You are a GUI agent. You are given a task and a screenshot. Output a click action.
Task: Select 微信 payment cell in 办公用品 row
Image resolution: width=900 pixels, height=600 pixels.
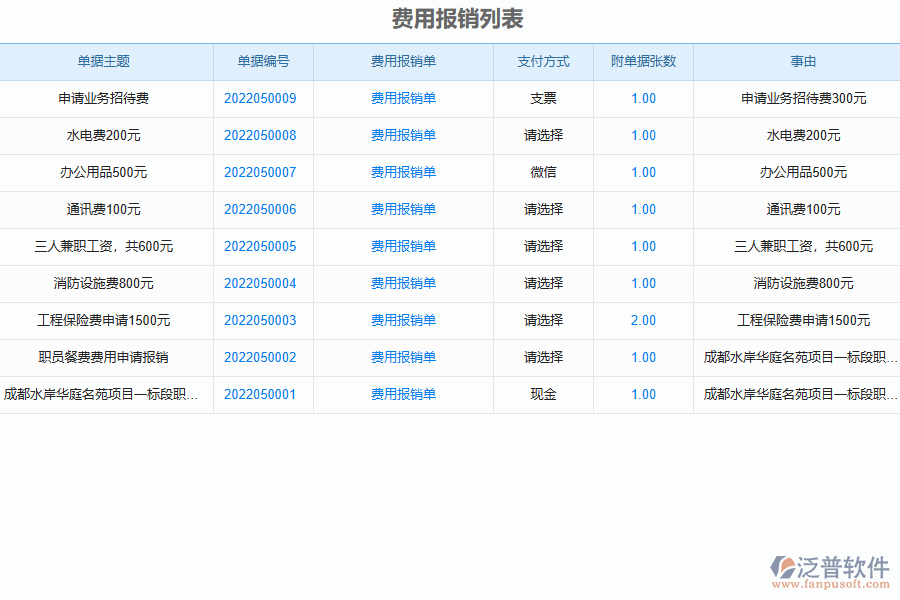coord(543,172)
